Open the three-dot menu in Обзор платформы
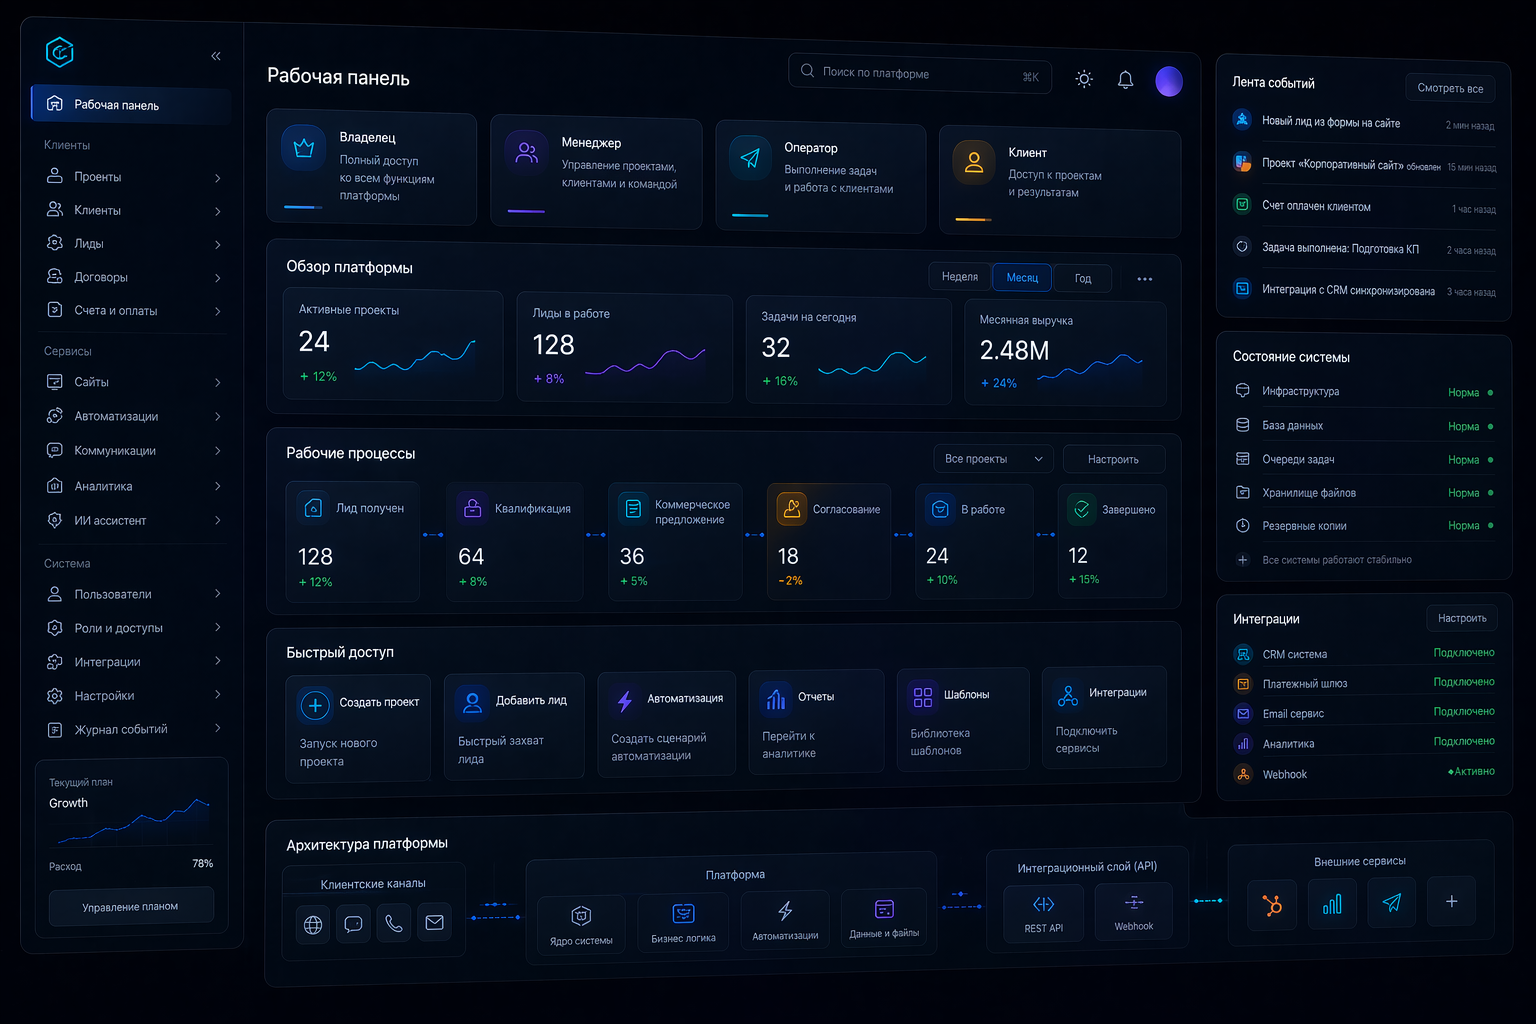Screen dimensions: 1536x1024 point(1145,279)
